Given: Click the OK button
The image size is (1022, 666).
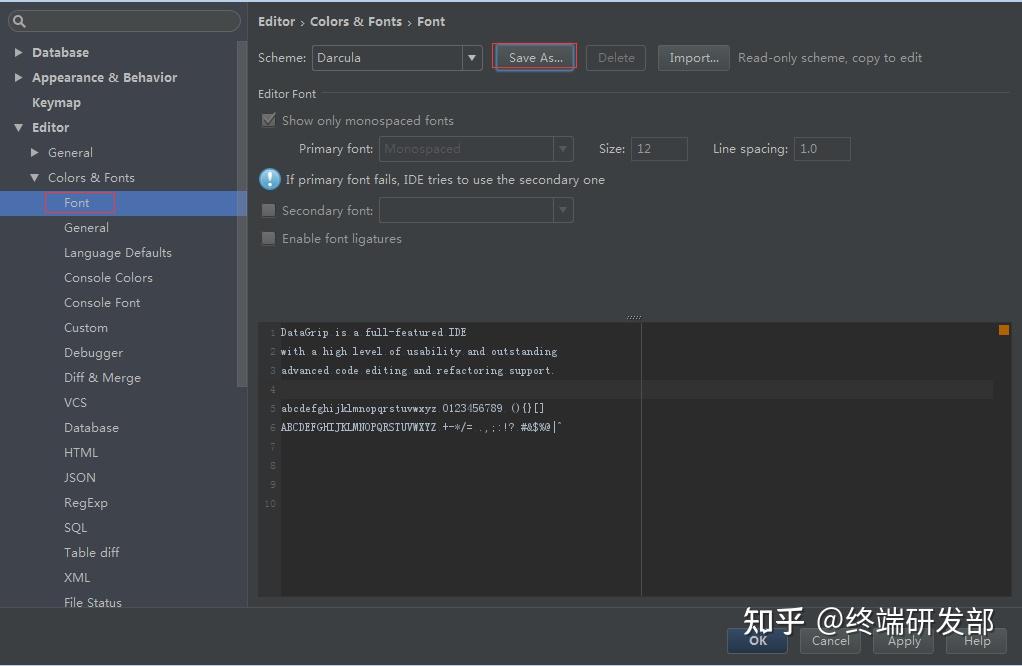Looking at the screenshot, I should tap(757, 641).
